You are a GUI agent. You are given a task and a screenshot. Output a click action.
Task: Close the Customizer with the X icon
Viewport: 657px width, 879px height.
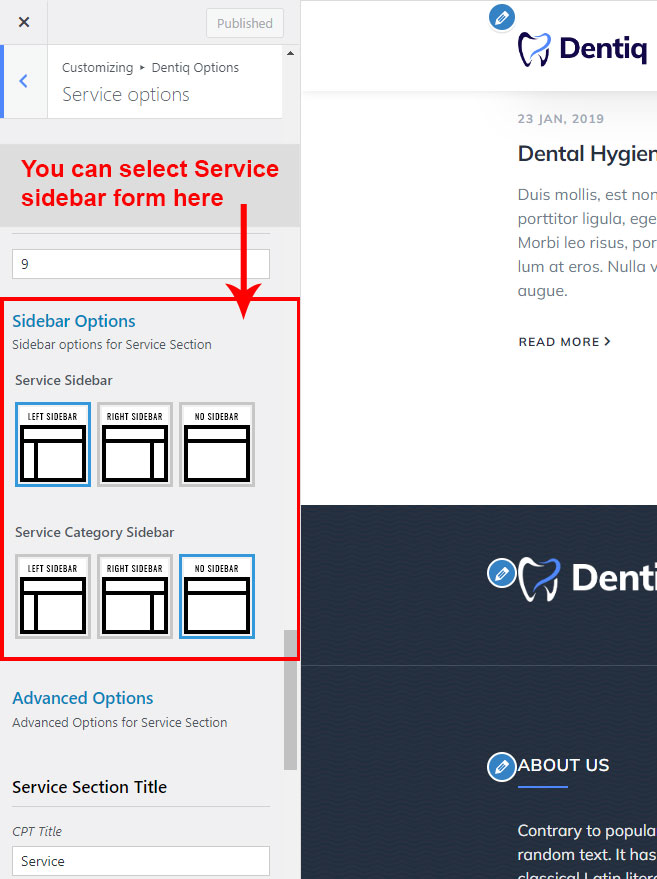(x=24, y=22)
